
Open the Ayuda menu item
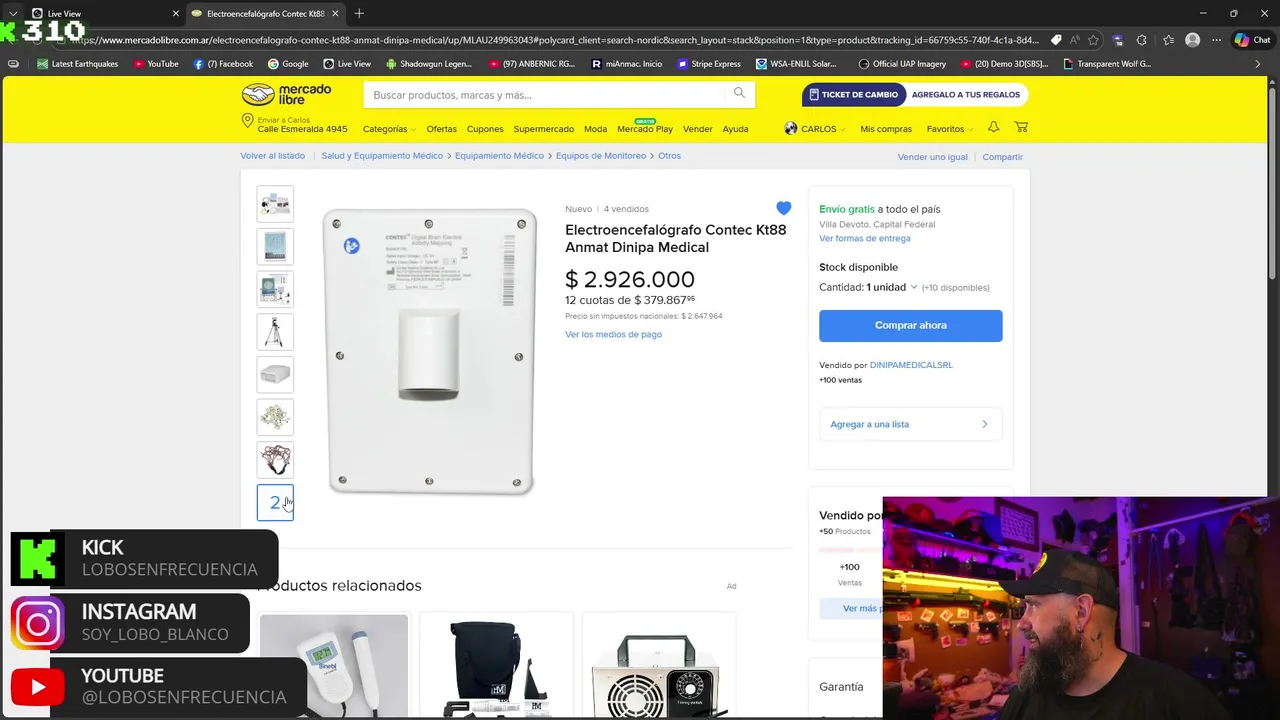[735, 129]
